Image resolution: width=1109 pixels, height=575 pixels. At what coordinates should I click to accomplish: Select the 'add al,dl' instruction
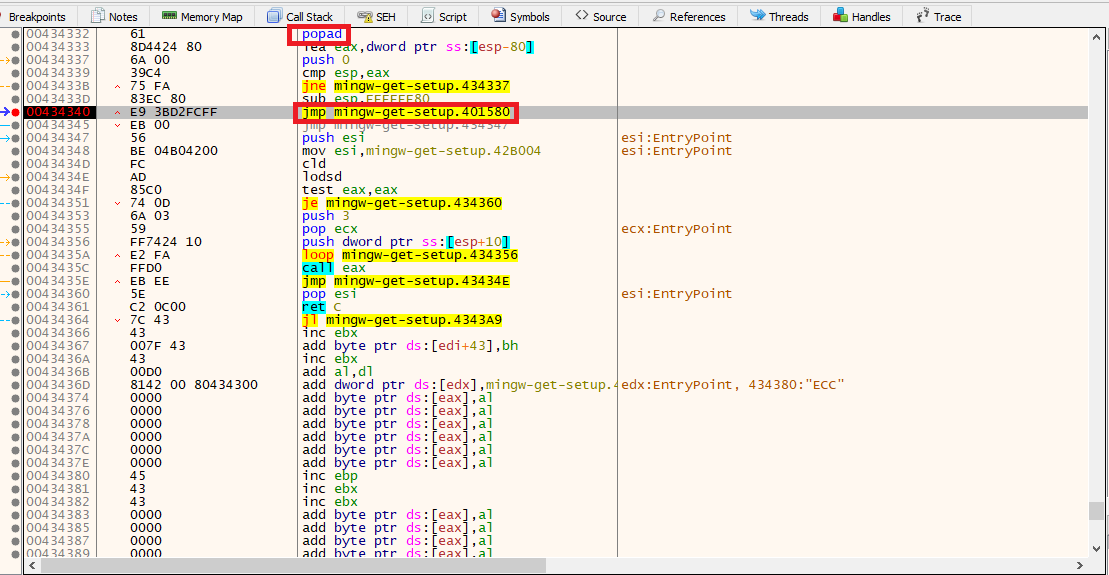(337, 372)
